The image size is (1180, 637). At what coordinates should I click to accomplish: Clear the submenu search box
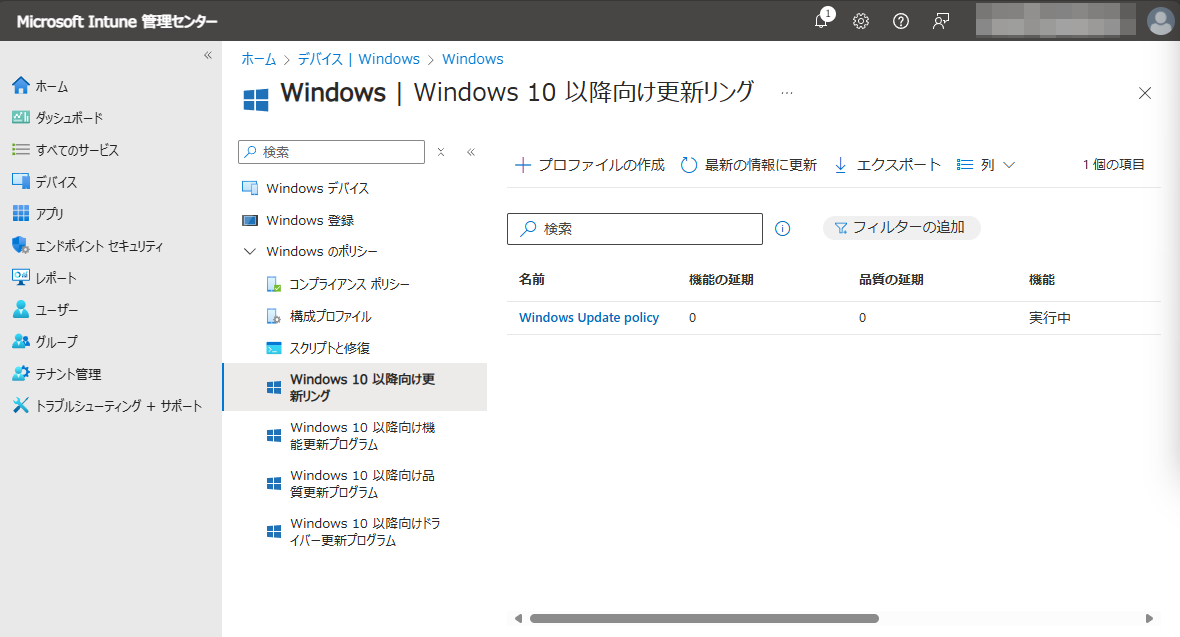click(x=441, y=152)
